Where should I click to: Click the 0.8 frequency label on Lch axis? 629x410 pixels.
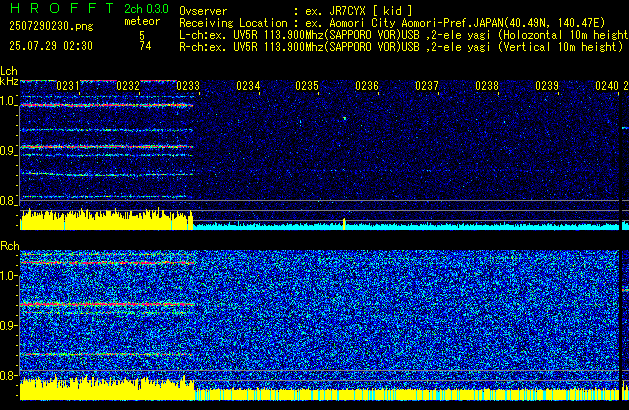tap(8, 201)
